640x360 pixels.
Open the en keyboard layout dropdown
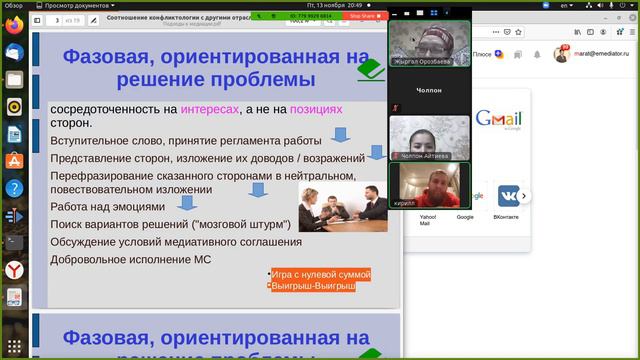coord(567,5)
